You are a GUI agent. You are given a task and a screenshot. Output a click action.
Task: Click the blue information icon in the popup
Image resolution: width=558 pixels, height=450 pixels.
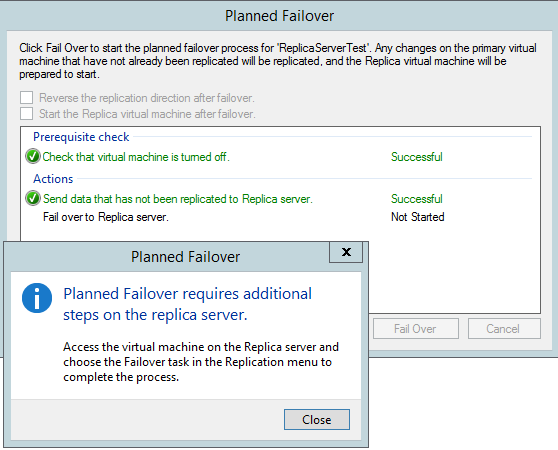coord(37,298)
